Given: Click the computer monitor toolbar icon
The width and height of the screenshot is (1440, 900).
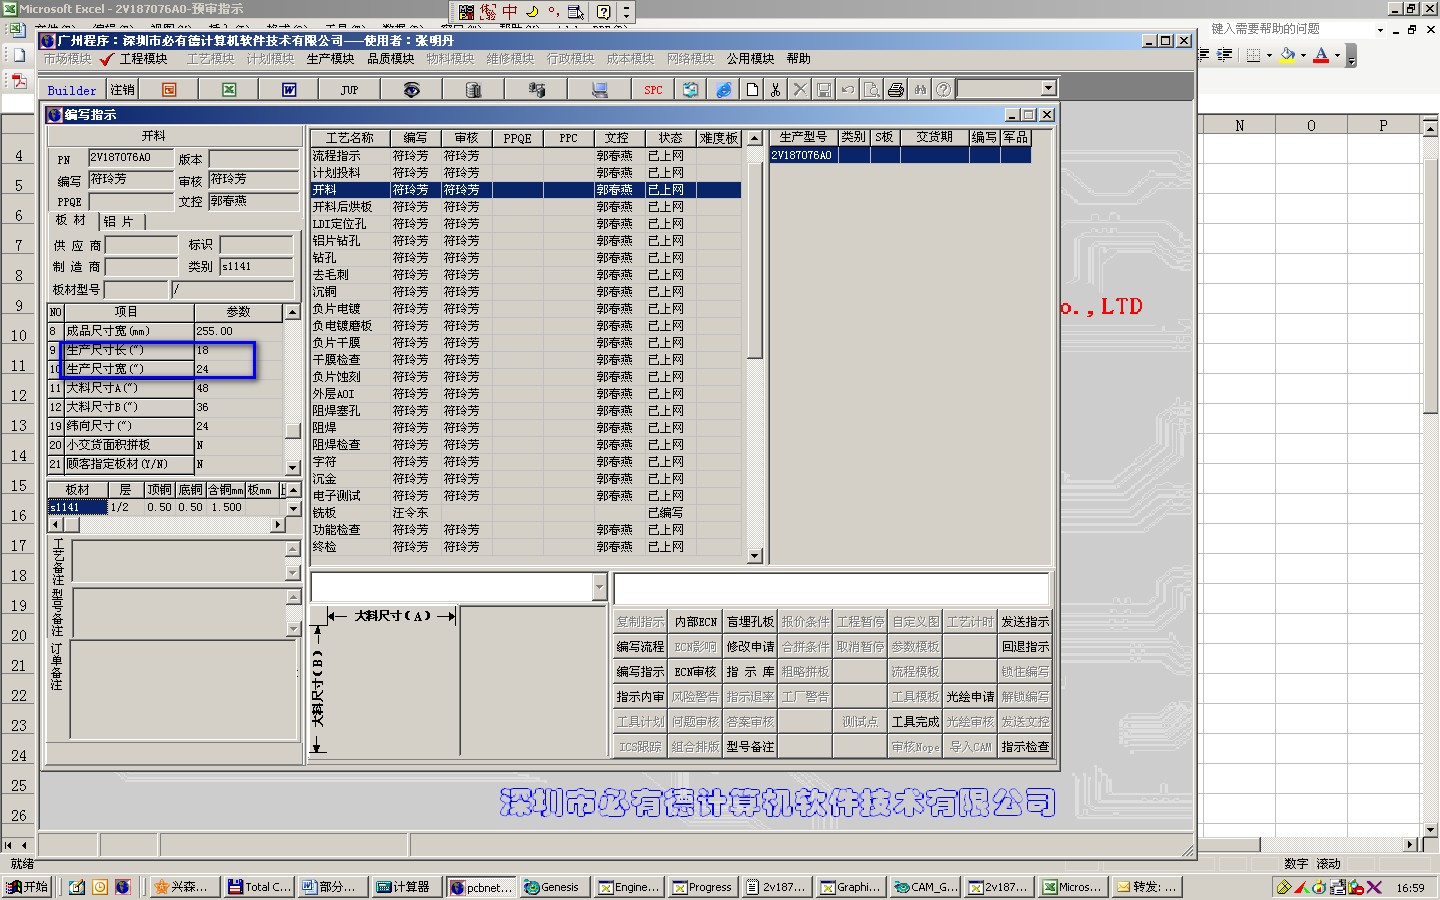Looking at the screenshot, I should pyautogui.click(x=600, y=90).
